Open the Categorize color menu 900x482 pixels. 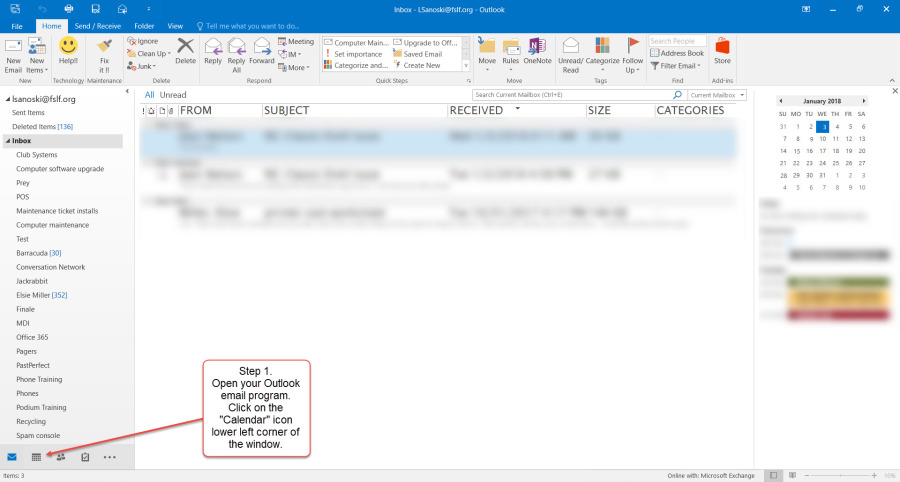[x=602, y=56]
